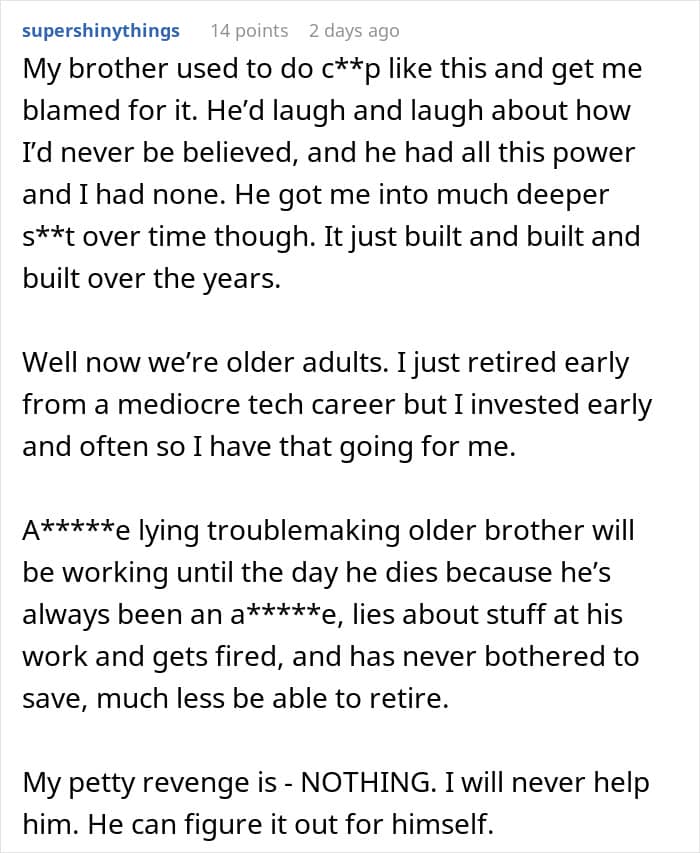Image resolution: width=700 pixels, height=853 pixels.
Task: Click the line 'I'd never be believed'
Action: coord(329,153)
